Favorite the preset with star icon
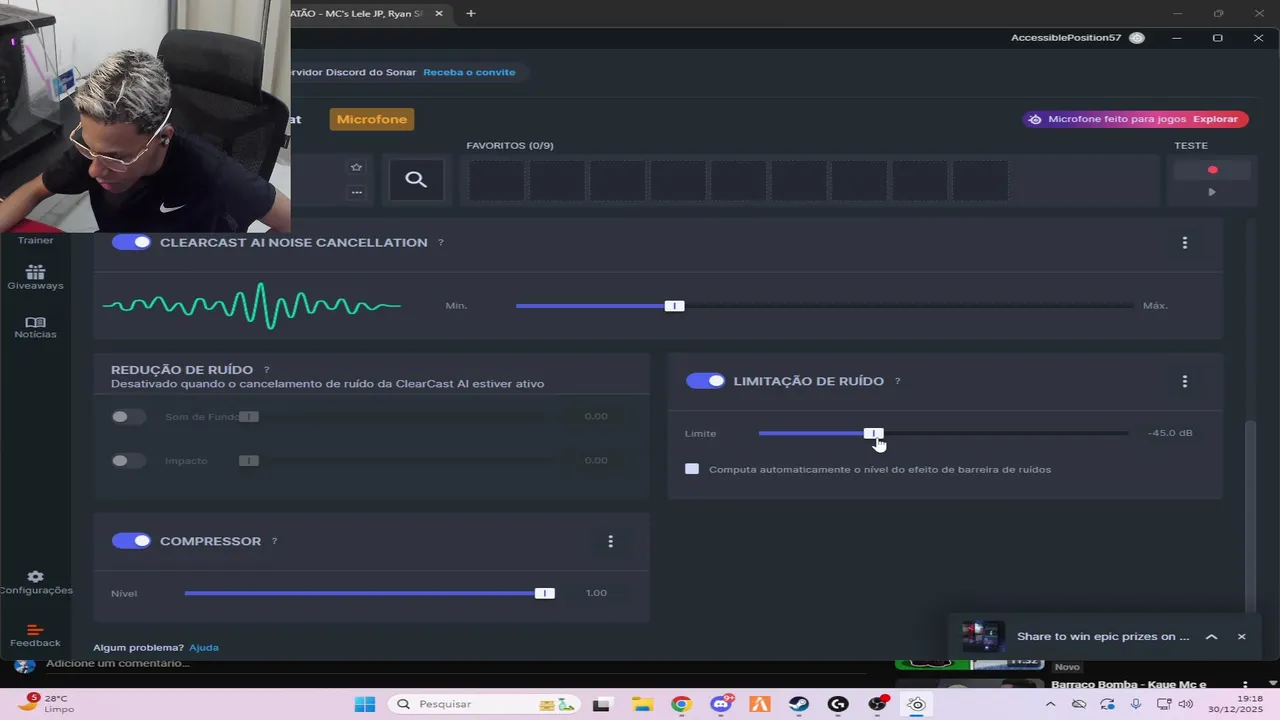The image size is (1280, 720). point(356,167)
